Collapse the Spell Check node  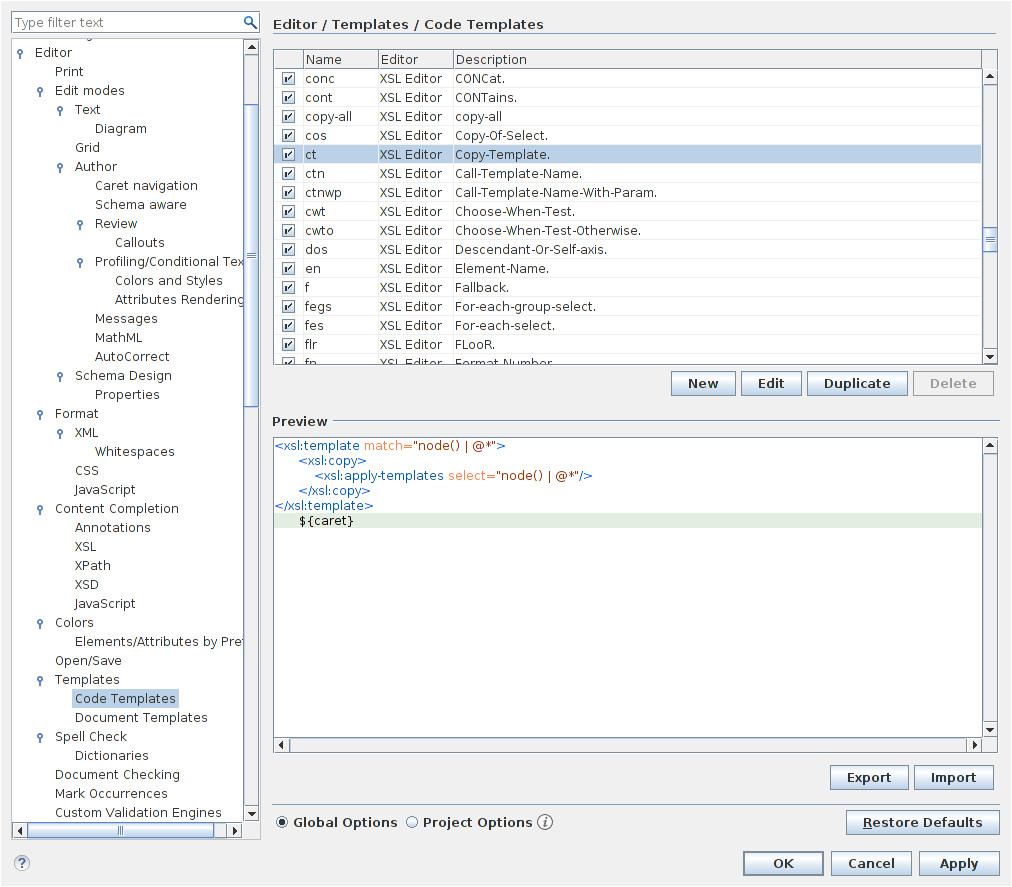[41, 738]
